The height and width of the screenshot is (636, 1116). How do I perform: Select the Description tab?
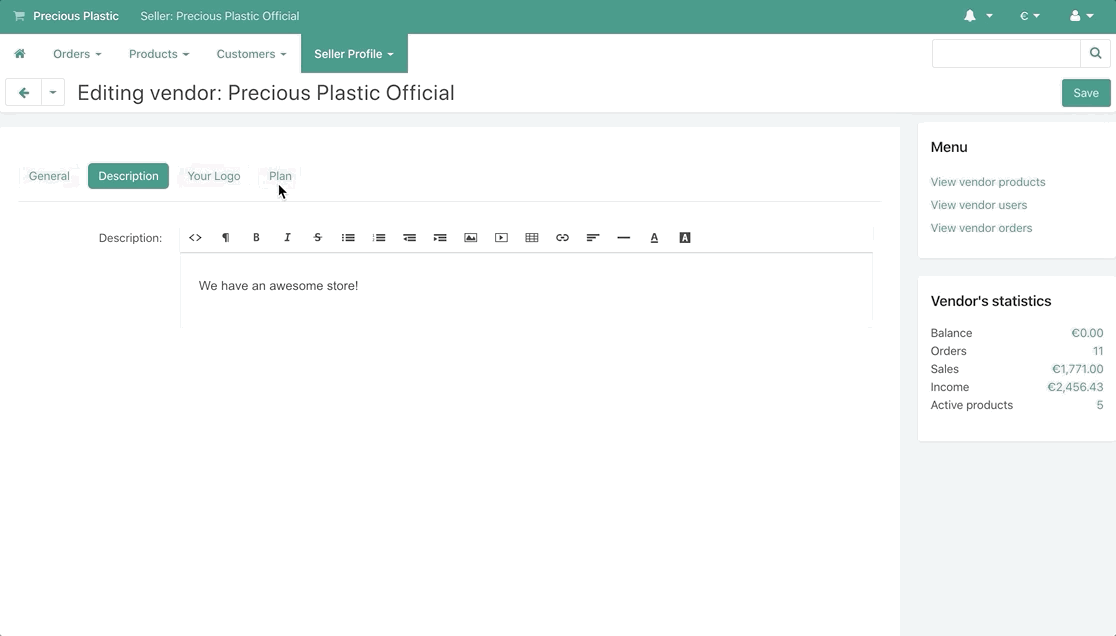point(128,176)
